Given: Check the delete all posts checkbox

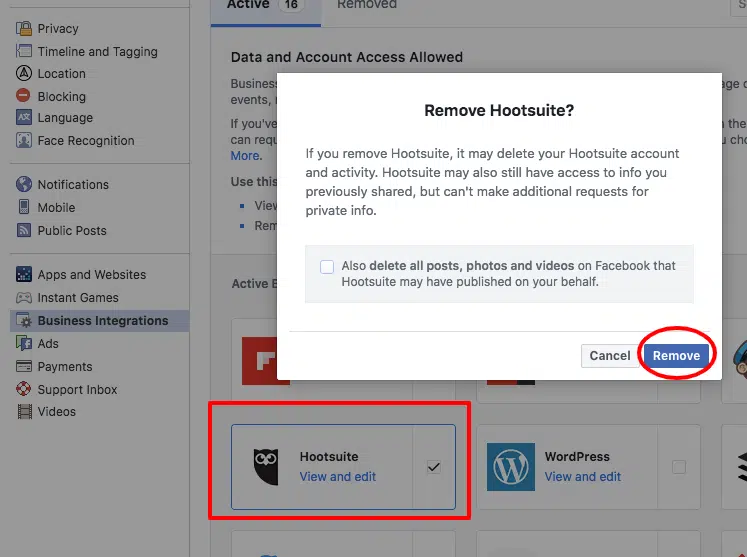Looking at the screenshot, I should click(x=327, y=267).
